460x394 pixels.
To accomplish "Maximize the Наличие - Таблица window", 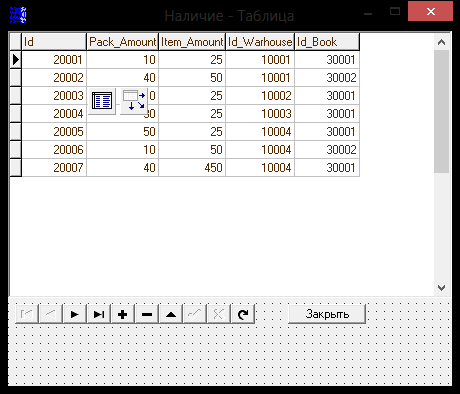I will (395, 12).
